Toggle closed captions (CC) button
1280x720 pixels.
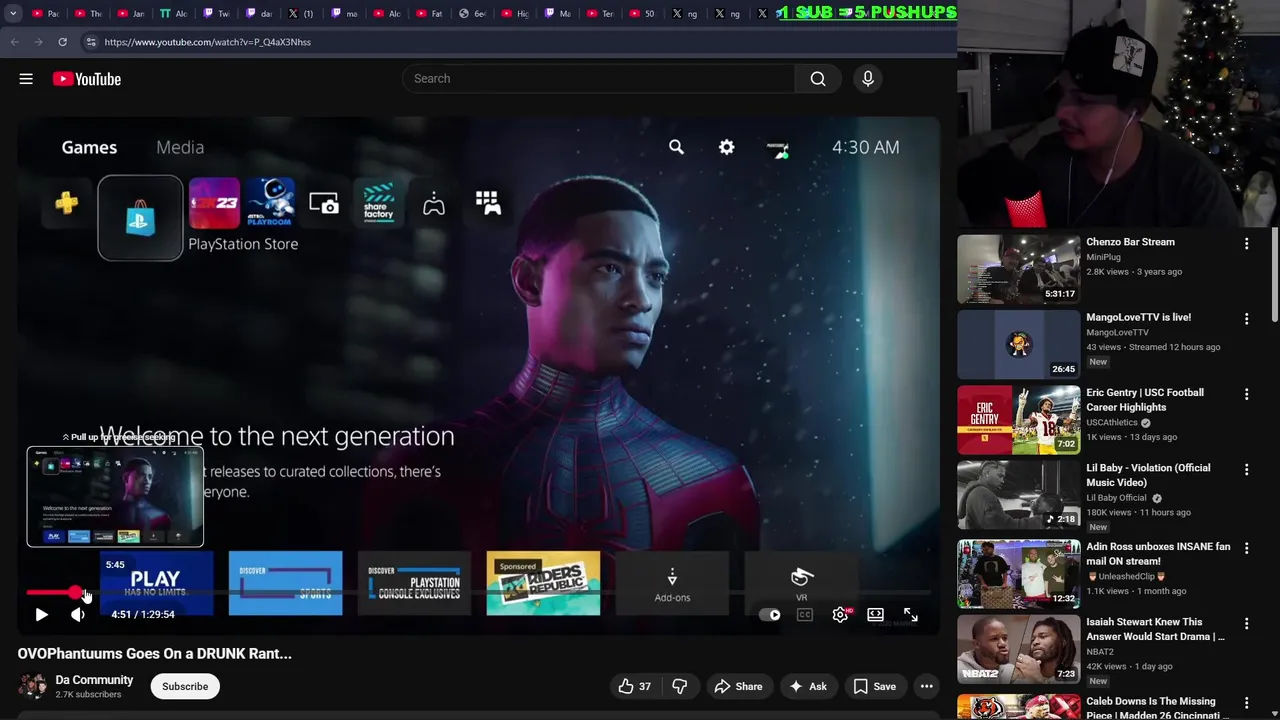(x=805, y=615)
